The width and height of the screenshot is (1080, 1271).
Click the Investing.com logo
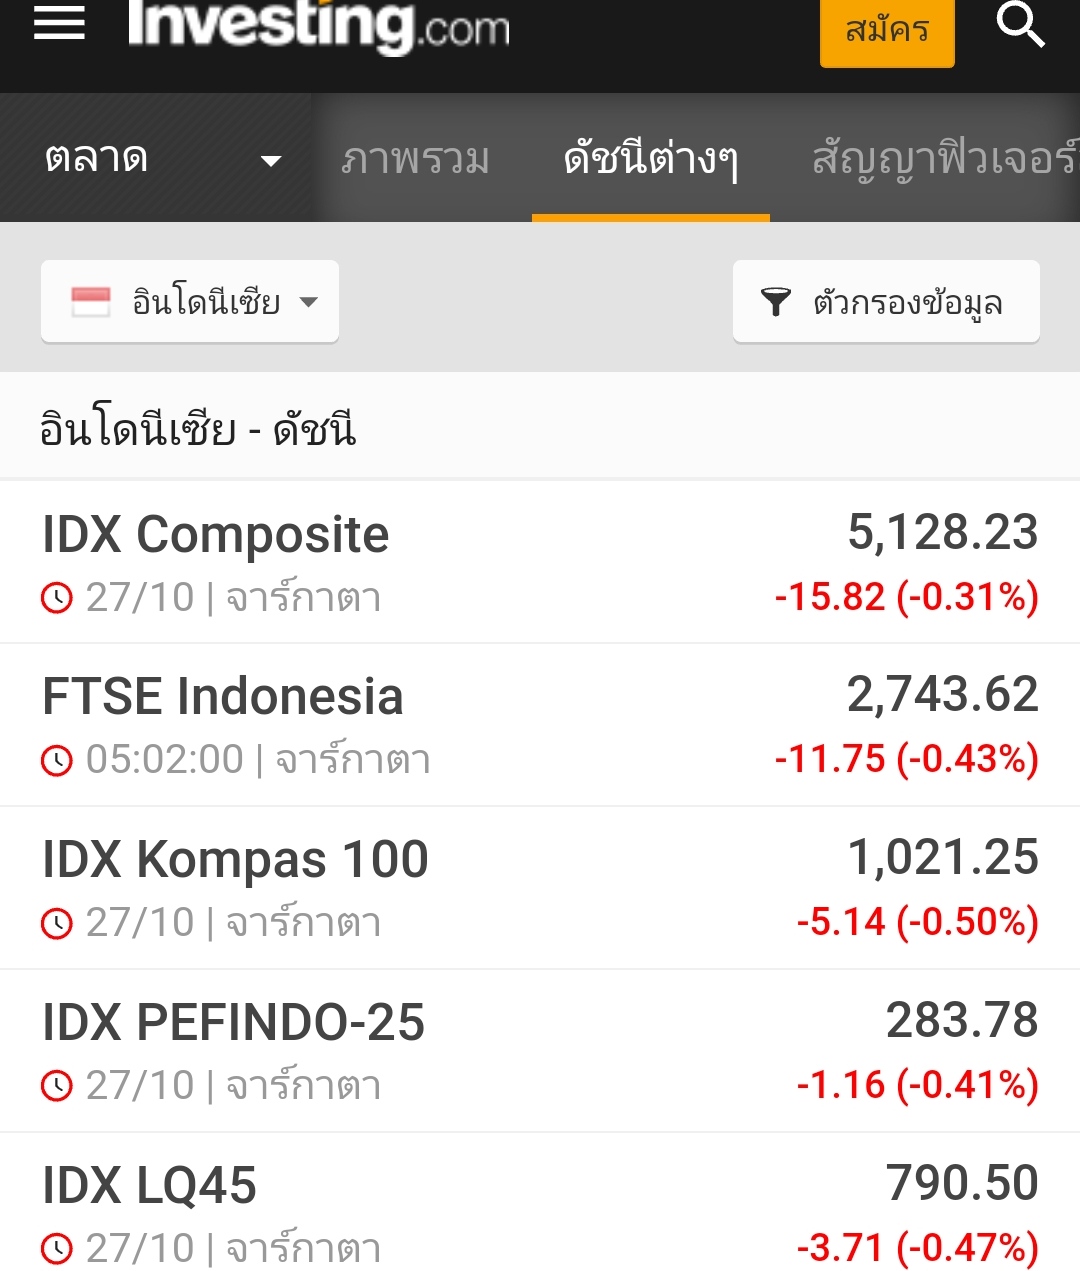click(319, 25)
